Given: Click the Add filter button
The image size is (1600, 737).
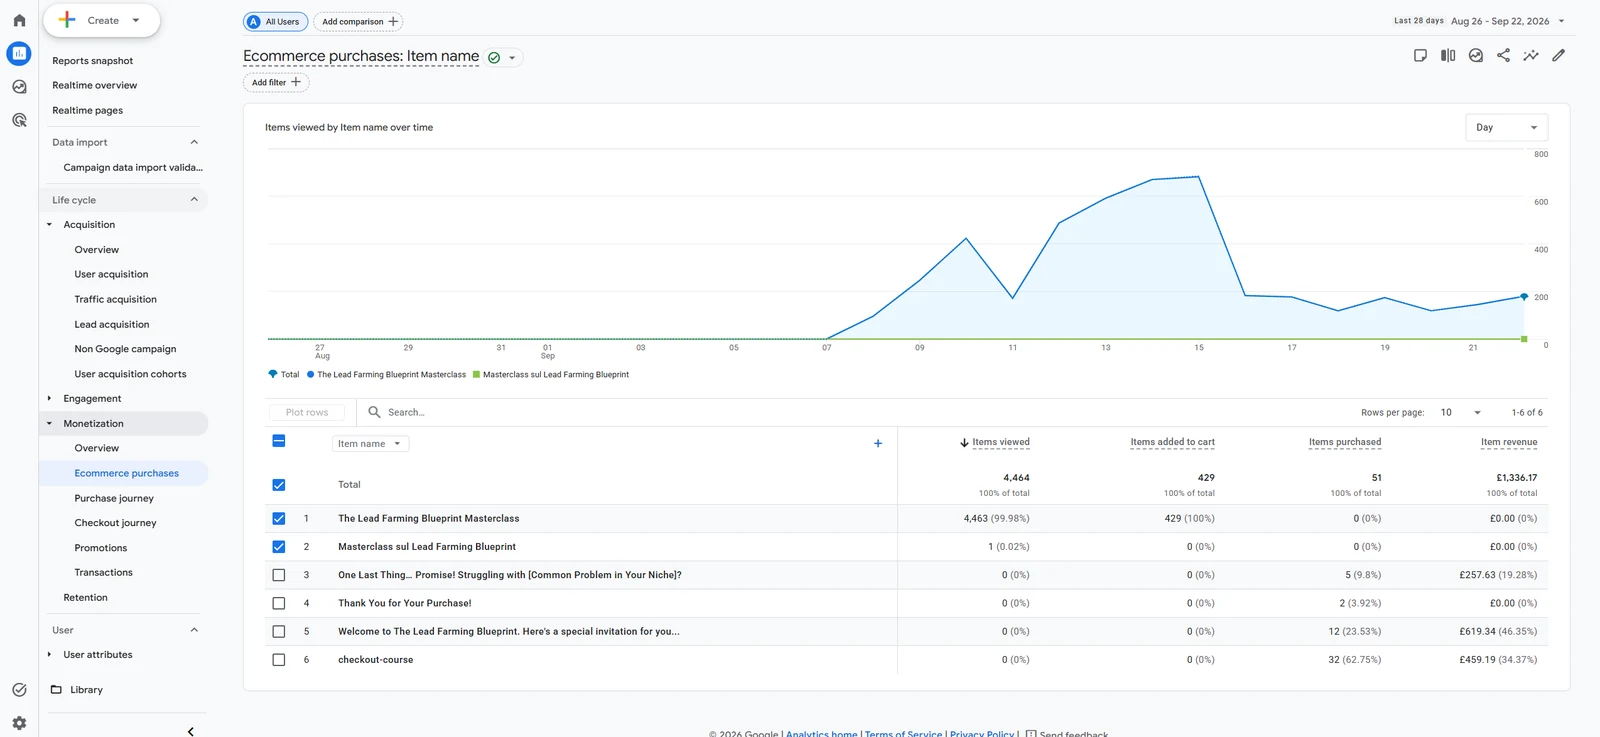Looking at the screenshot, I should click(x=276, y=83).
